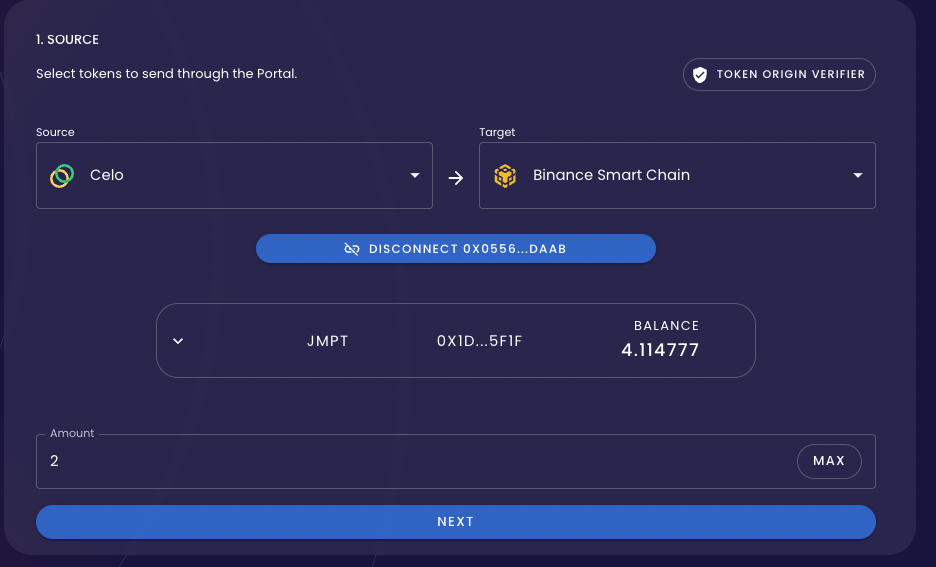936x567 pixels.
Task: Disconnect wallet 0x0556...DAAB
Action: [456, 249]
